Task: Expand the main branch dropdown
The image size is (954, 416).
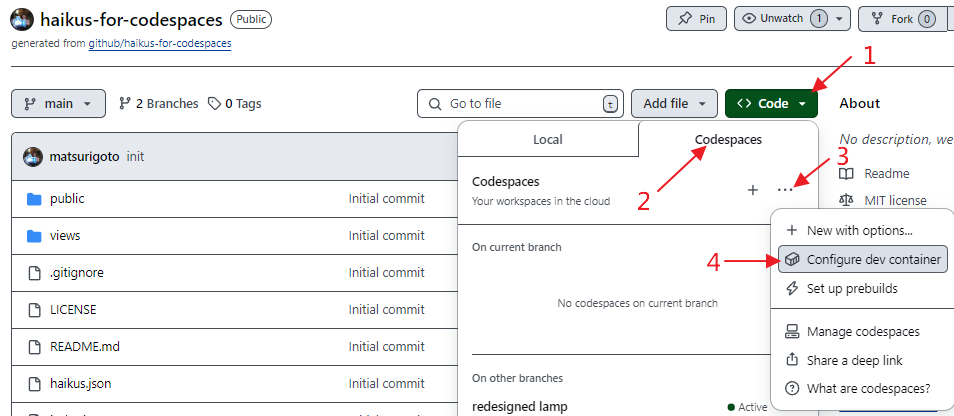Action: pos(58,103)
